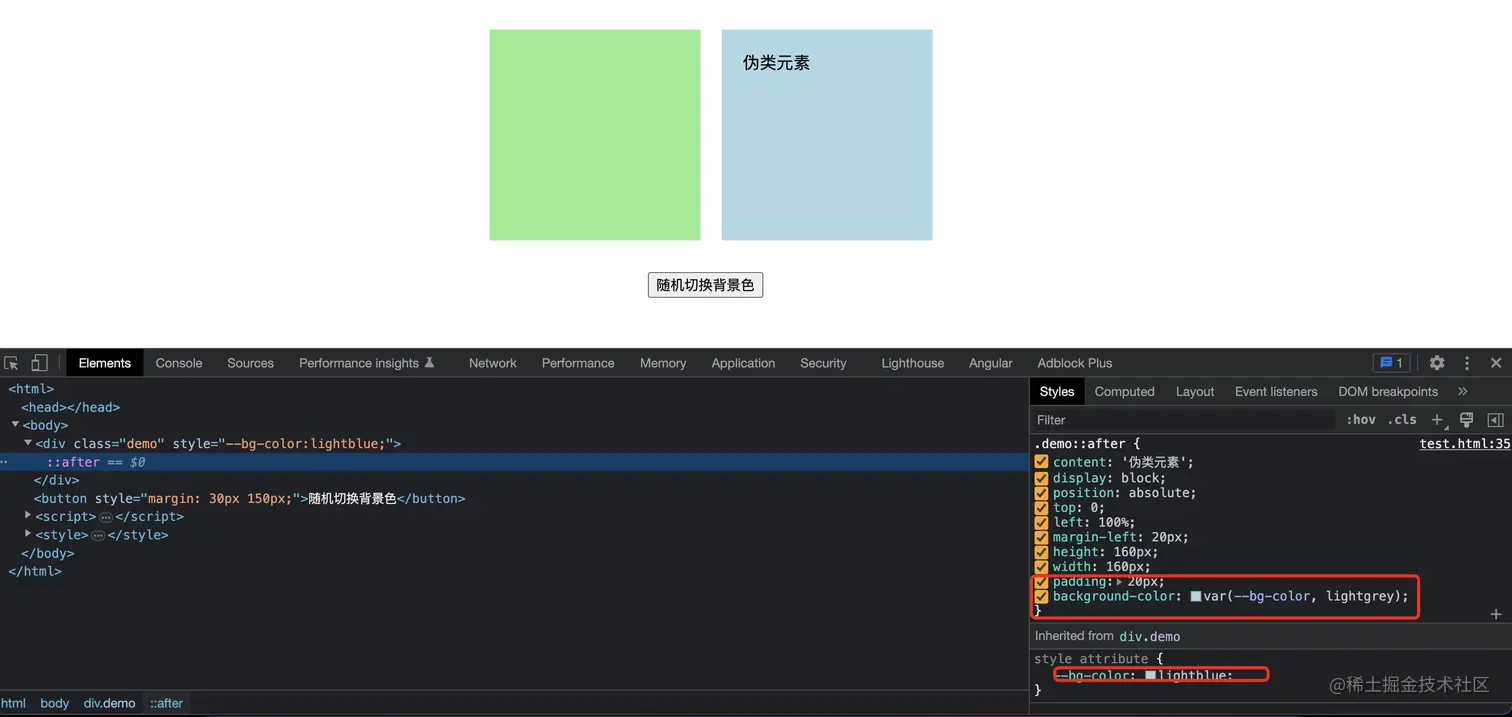The width and height of the screenshot is (1512, 717).
Task: Toggle the computed styles sidebar icon
Action: click(x=1496, y=420)
